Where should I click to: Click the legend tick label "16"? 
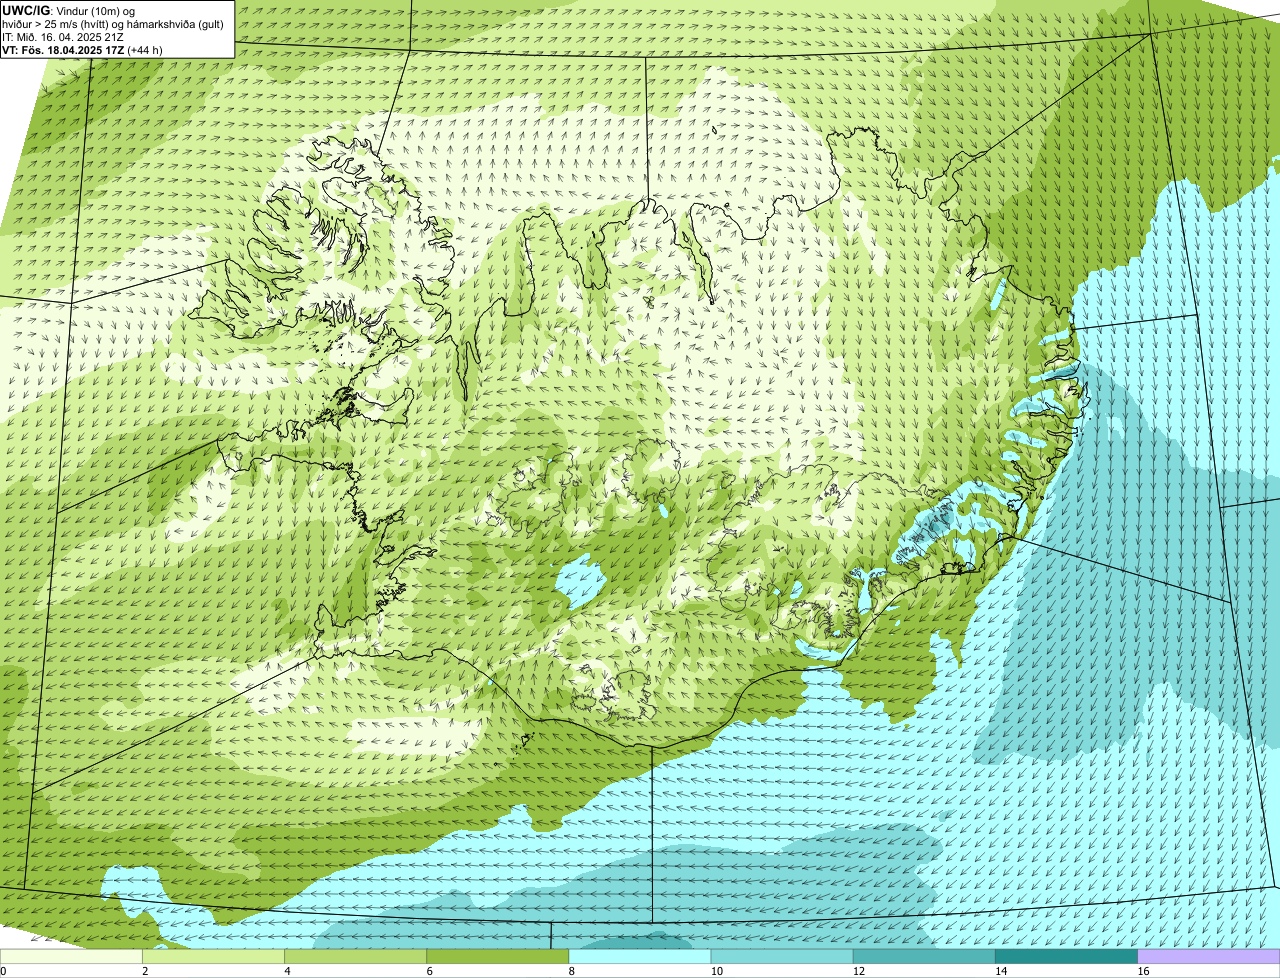[1142, 971]
